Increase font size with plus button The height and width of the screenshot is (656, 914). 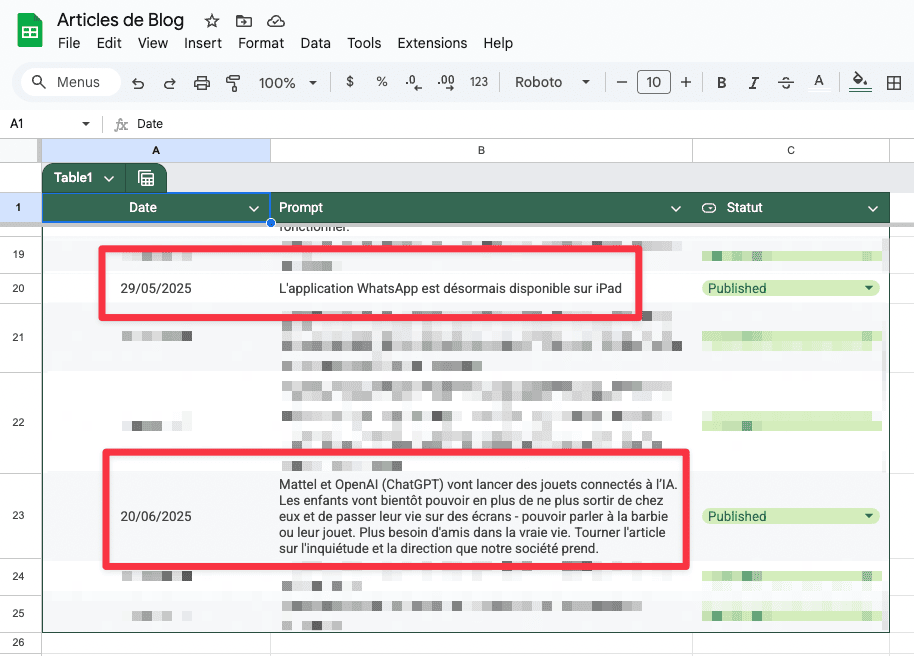point(686,82)
